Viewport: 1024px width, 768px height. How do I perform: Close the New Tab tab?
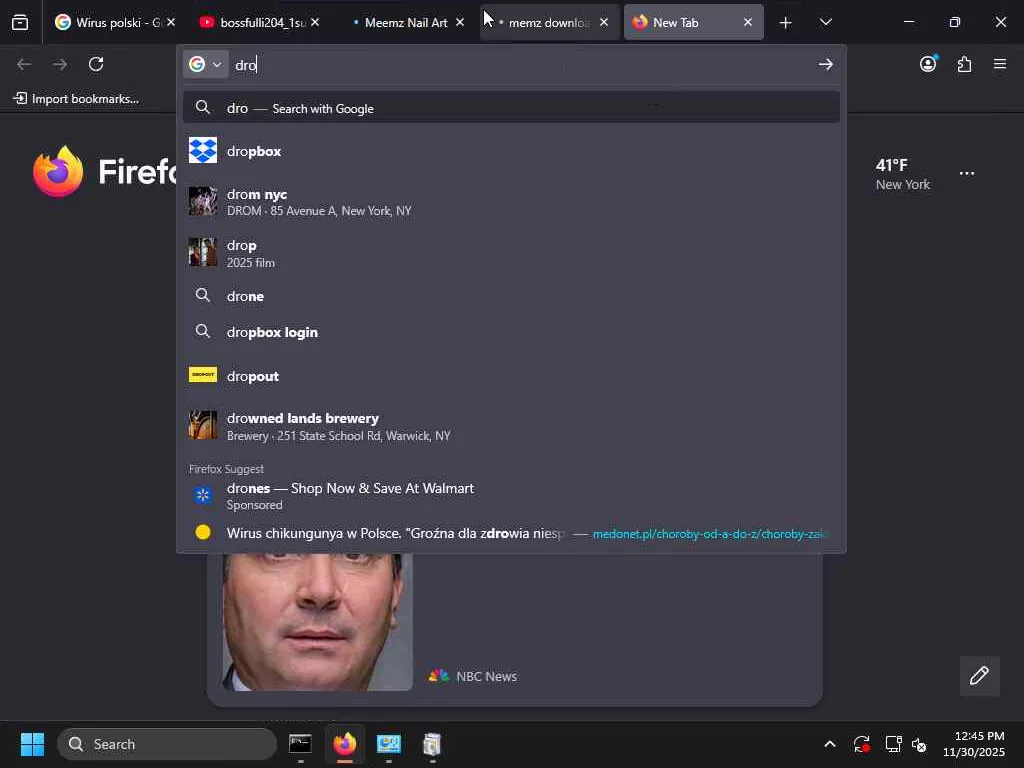pos(748,22)
